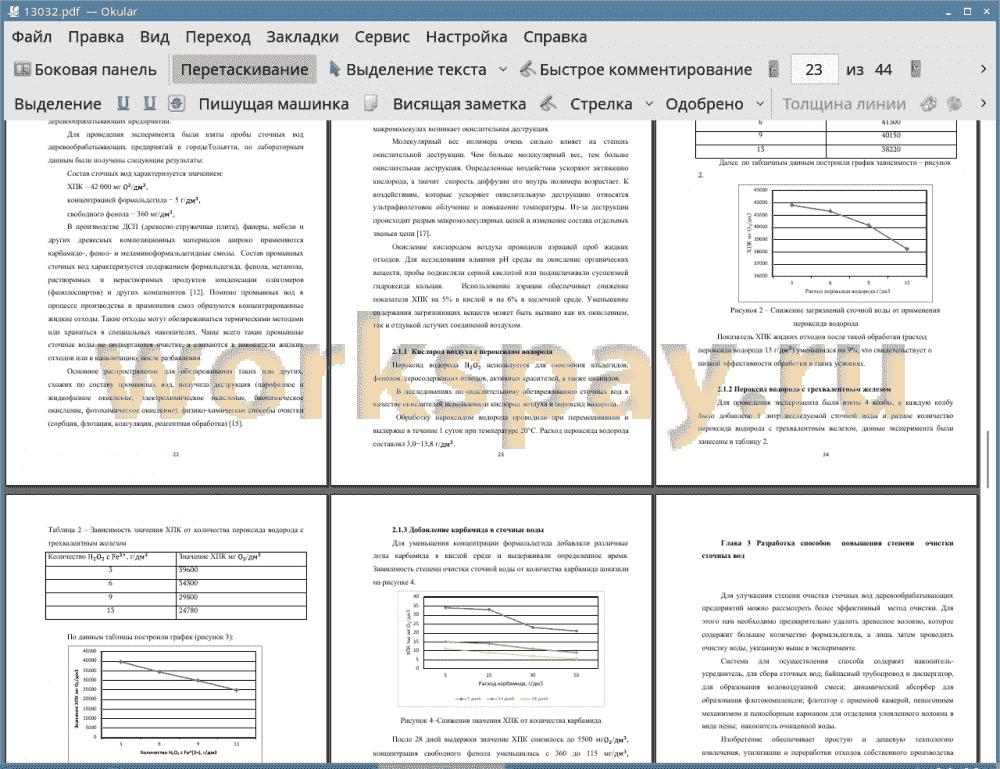Toggle Быстрое комментирование quick annotations
The width and height of the screenshot is (1000, 769).
[x=636, y=70]
